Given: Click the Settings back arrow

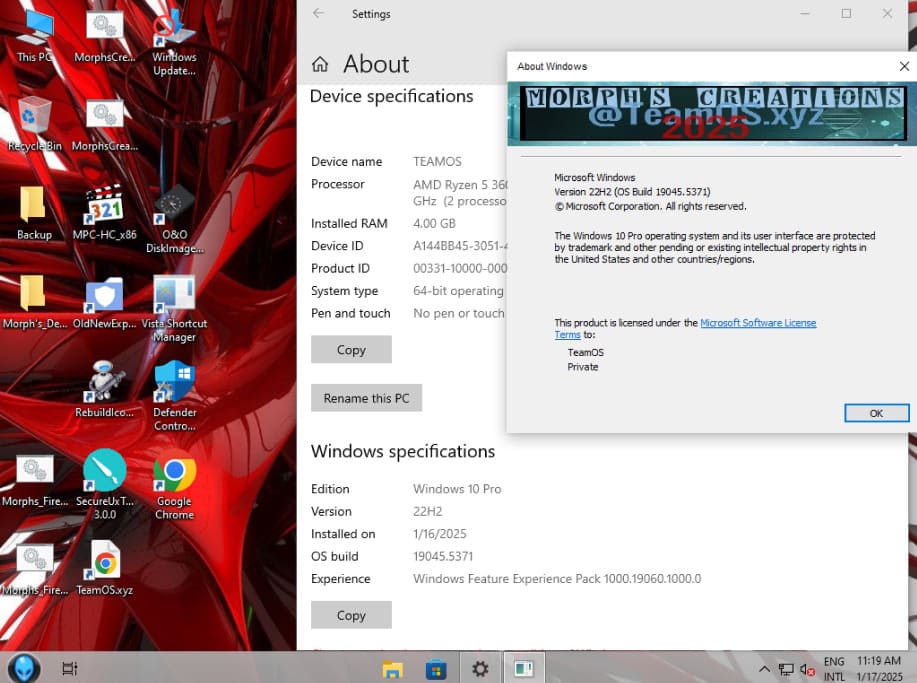Looking at the screenshot, I should click(318, 13).
